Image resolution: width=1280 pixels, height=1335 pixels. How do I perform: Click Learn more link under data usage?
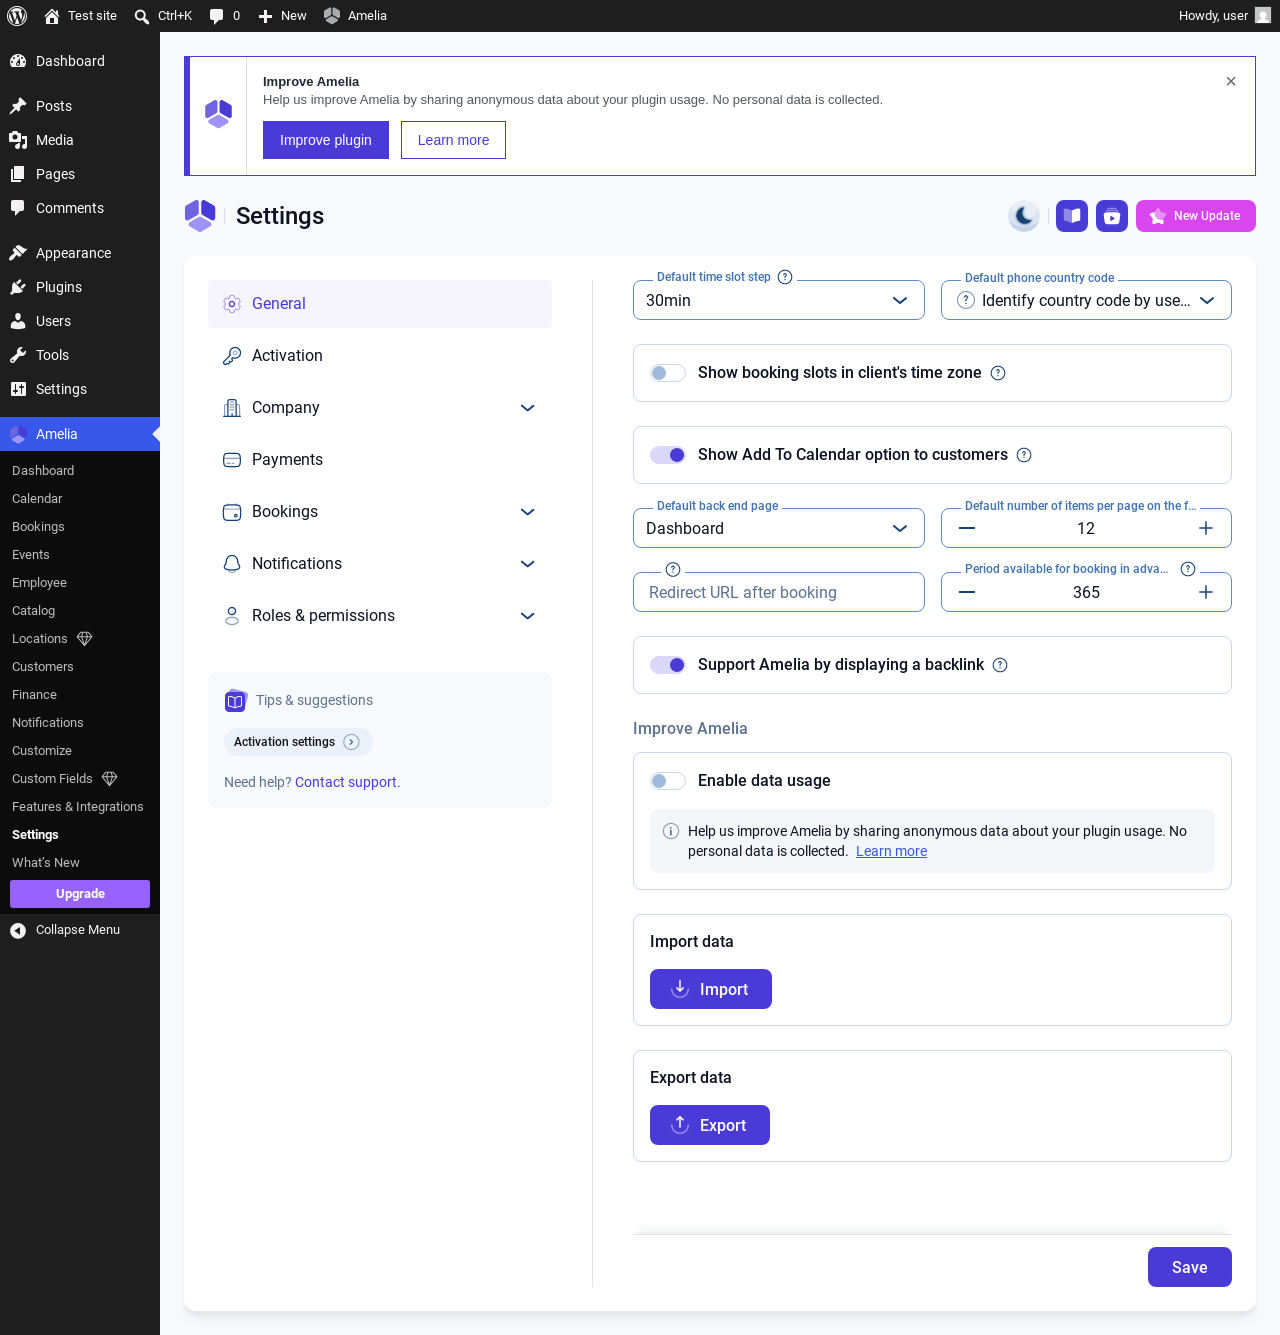coord(891,851)
